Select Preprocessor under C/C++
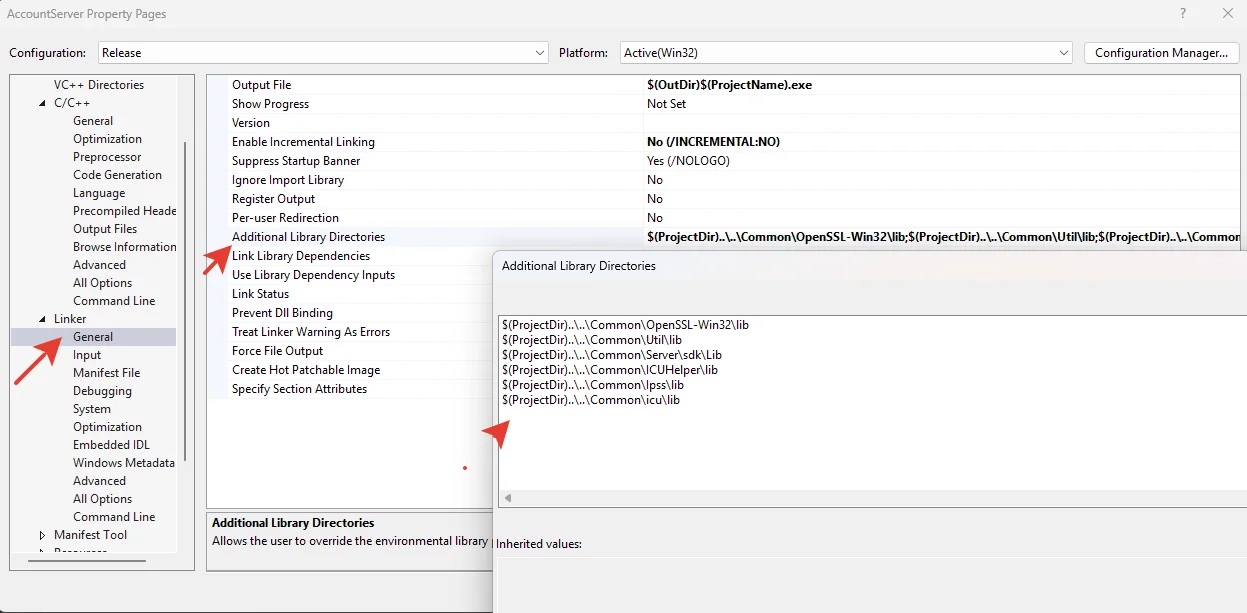This screenshot has width=1247, height=613. coord(107,157)
